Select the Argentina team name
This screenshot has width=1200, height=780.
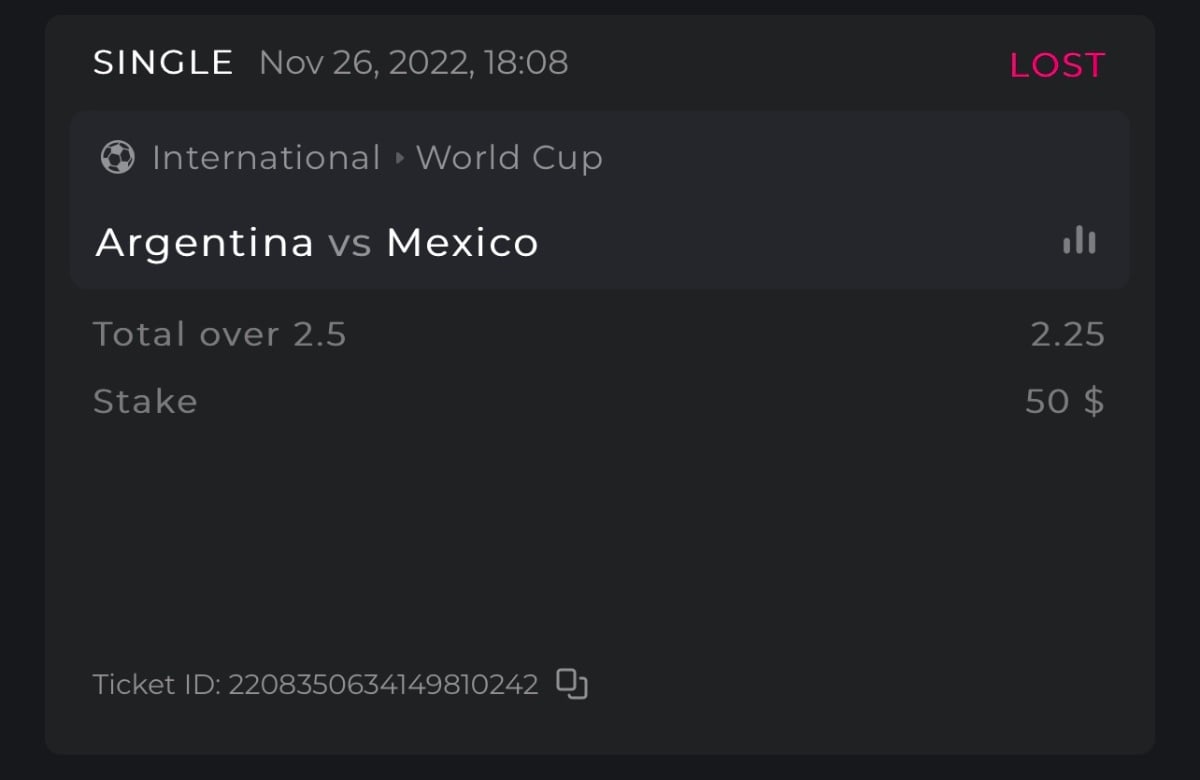(x=204, y=243)
